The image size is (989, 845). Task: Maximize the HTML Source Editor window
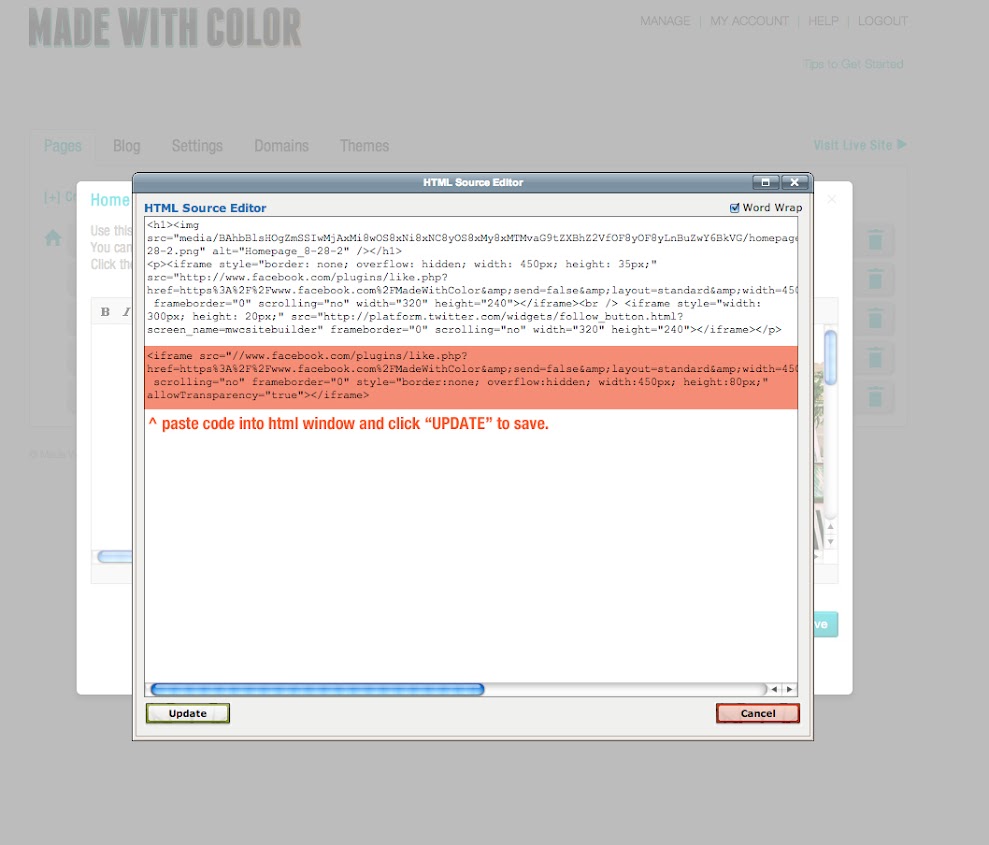click(x=765, y=182)
